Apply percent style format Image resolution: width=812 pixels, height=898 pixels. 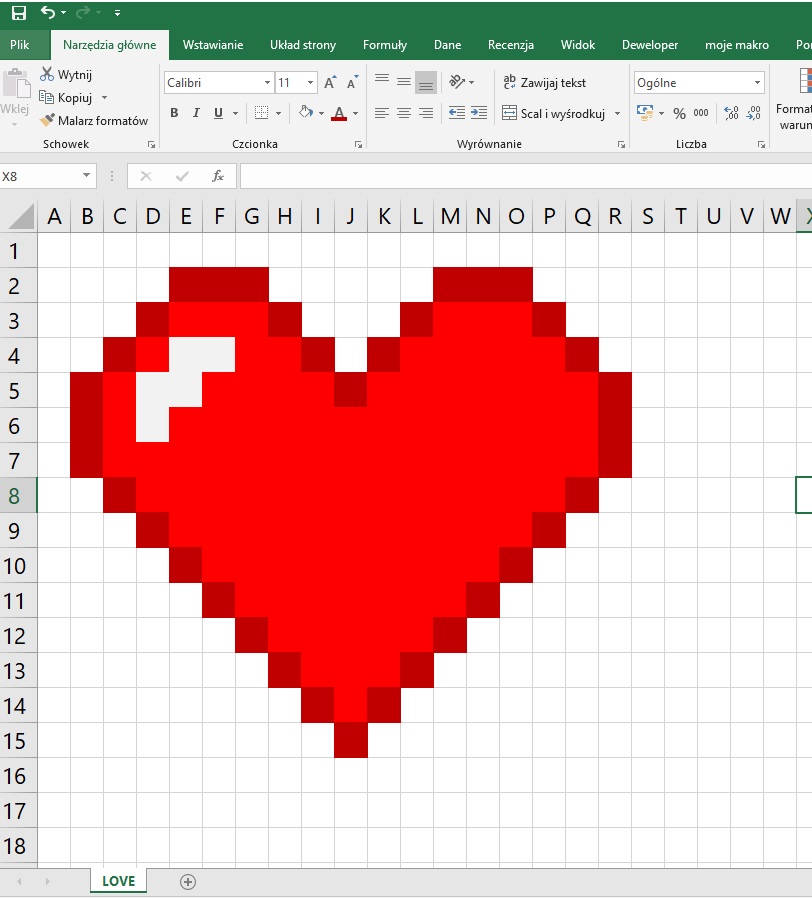(x=680, y=113)
